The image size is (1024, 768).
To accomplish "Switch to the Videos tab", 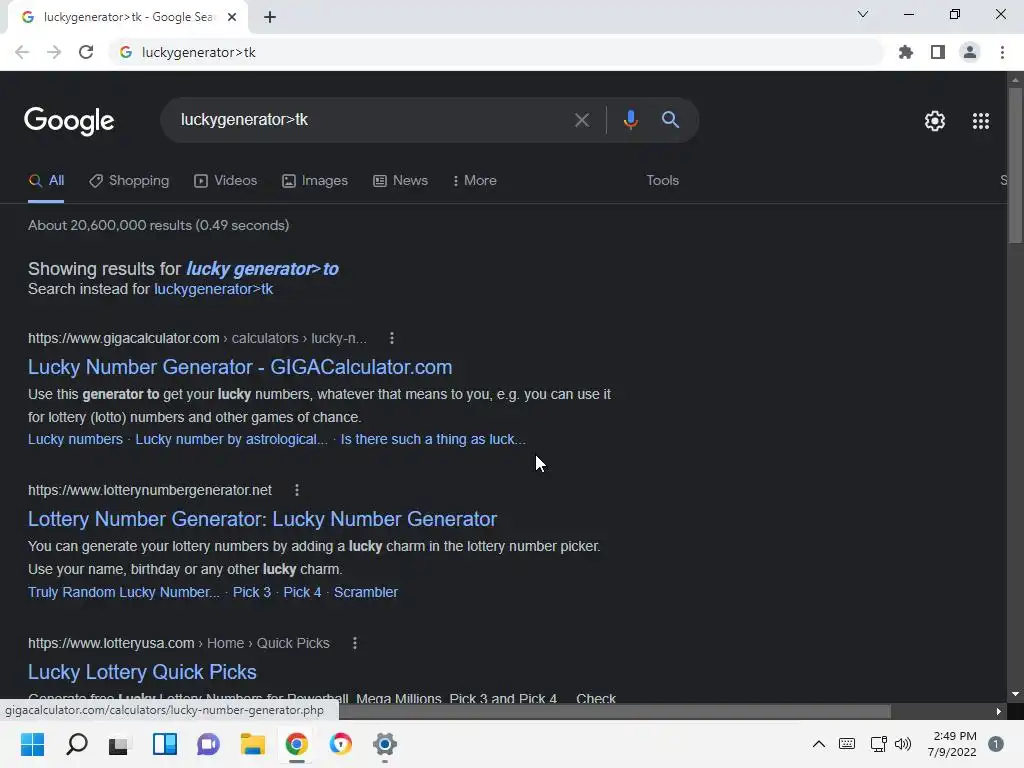I will tap(226, 181).
